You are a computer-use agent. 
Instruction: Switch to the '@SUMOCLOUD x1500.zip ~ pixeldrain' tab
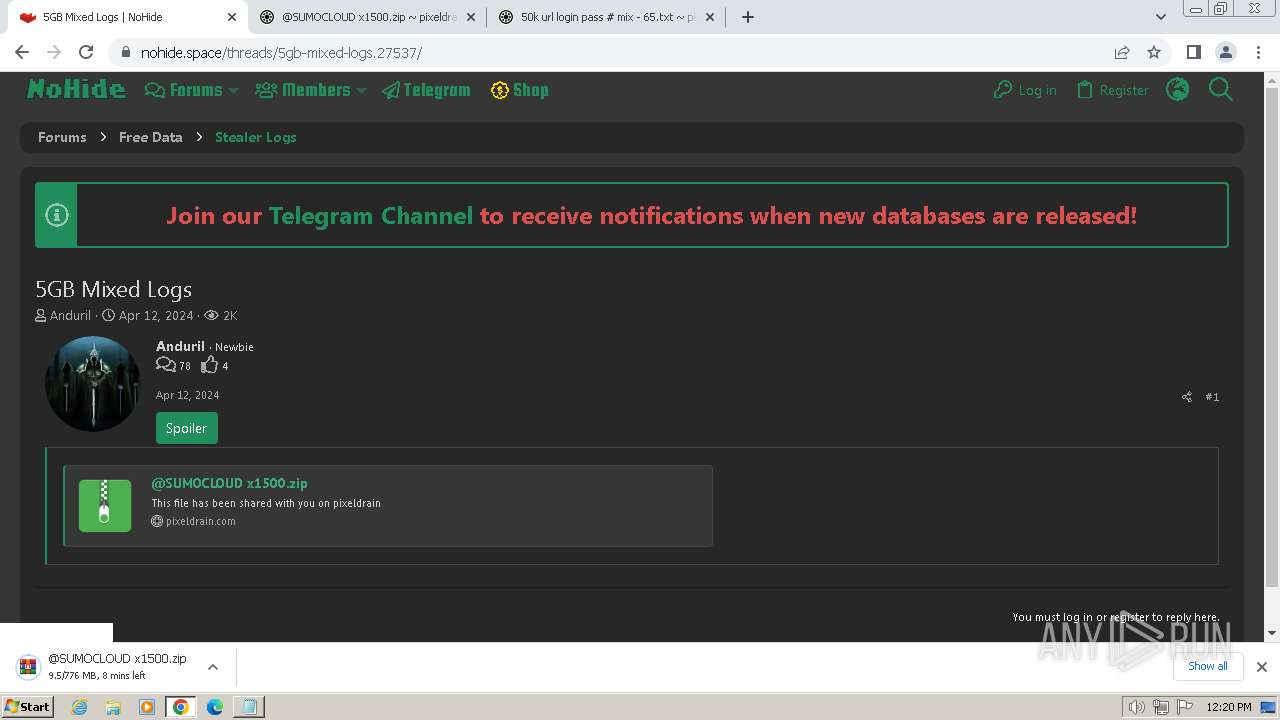366,17
